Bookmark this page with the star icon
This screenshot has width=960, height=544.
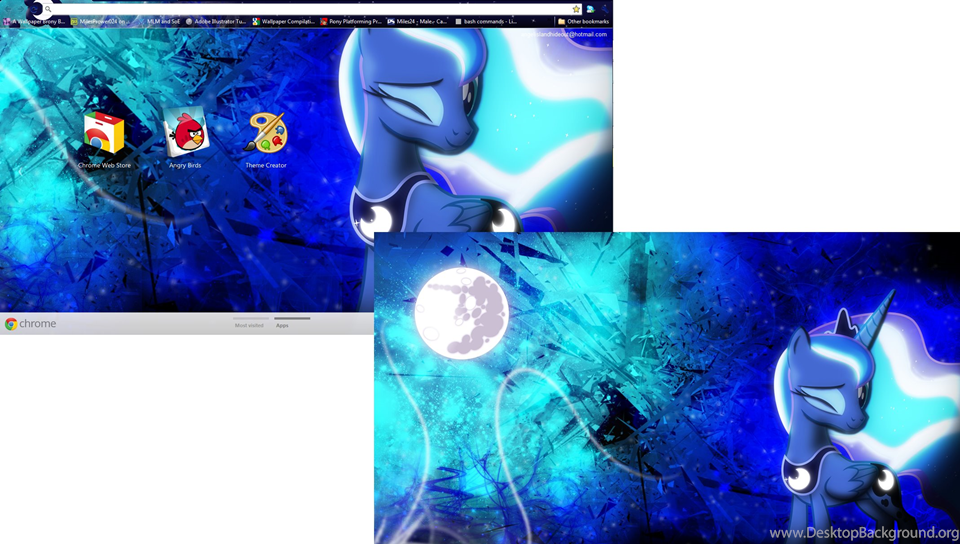click(576, 9)
